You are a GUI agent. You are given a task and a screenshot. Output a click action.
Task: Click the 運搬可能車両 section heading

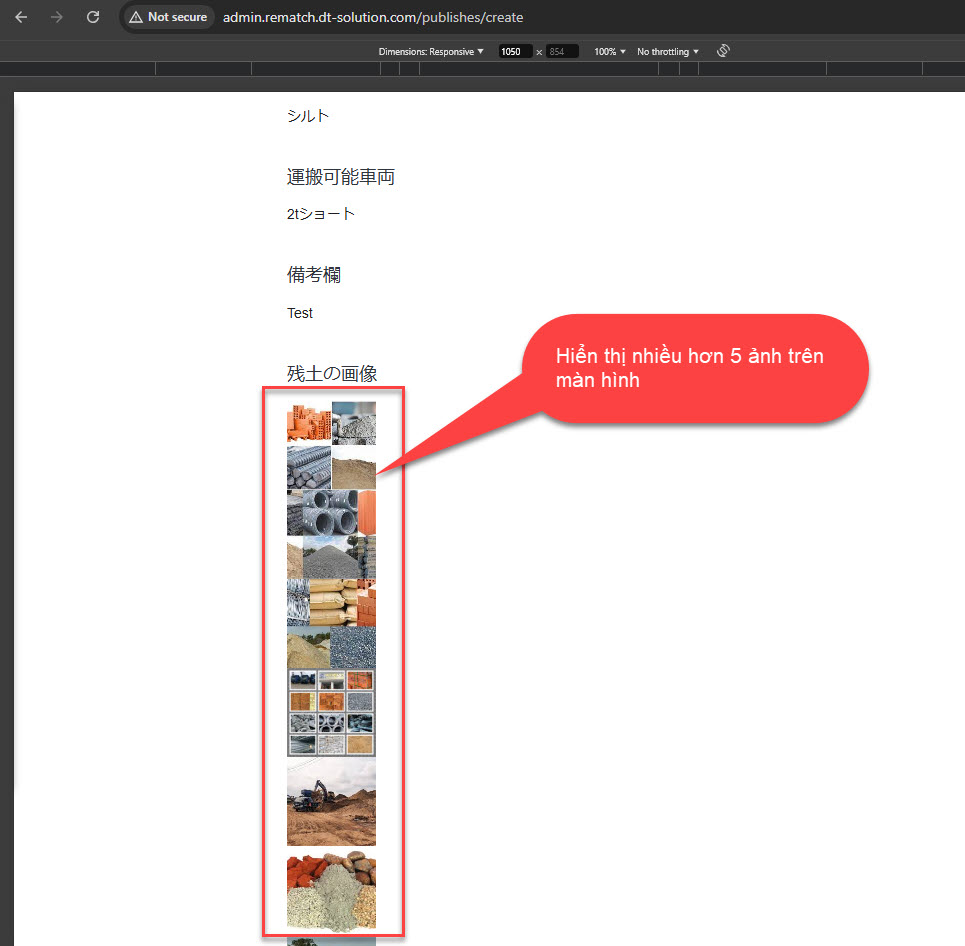coord(340,177)
